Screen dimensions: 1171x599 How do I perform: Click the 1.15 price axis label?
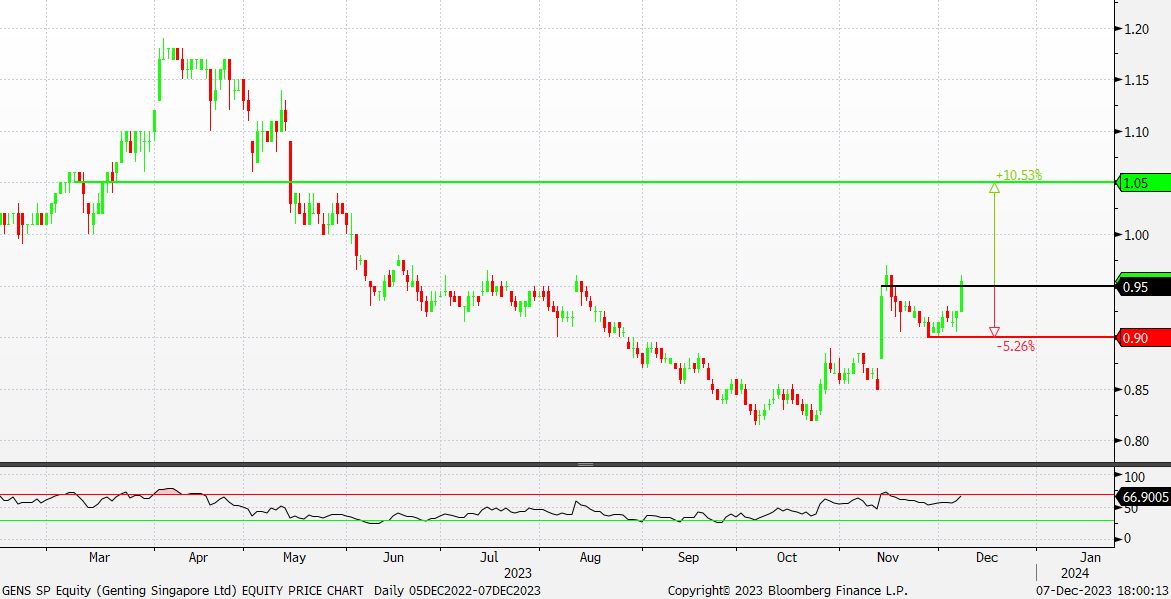pyautogui.click(x=1135, y=80)
